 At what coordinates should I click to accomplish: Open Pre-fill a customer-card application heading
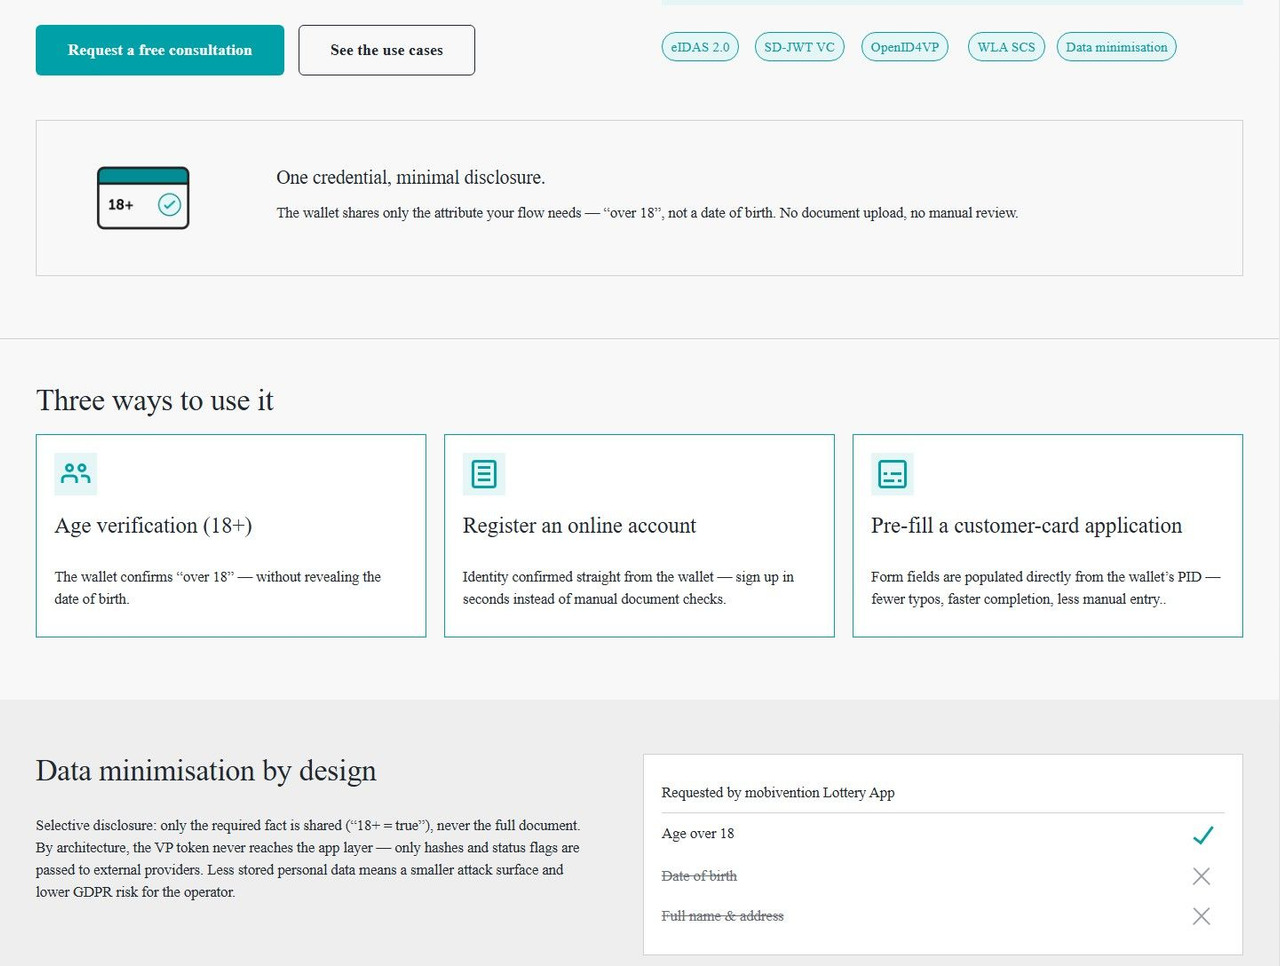point(1026,526)
